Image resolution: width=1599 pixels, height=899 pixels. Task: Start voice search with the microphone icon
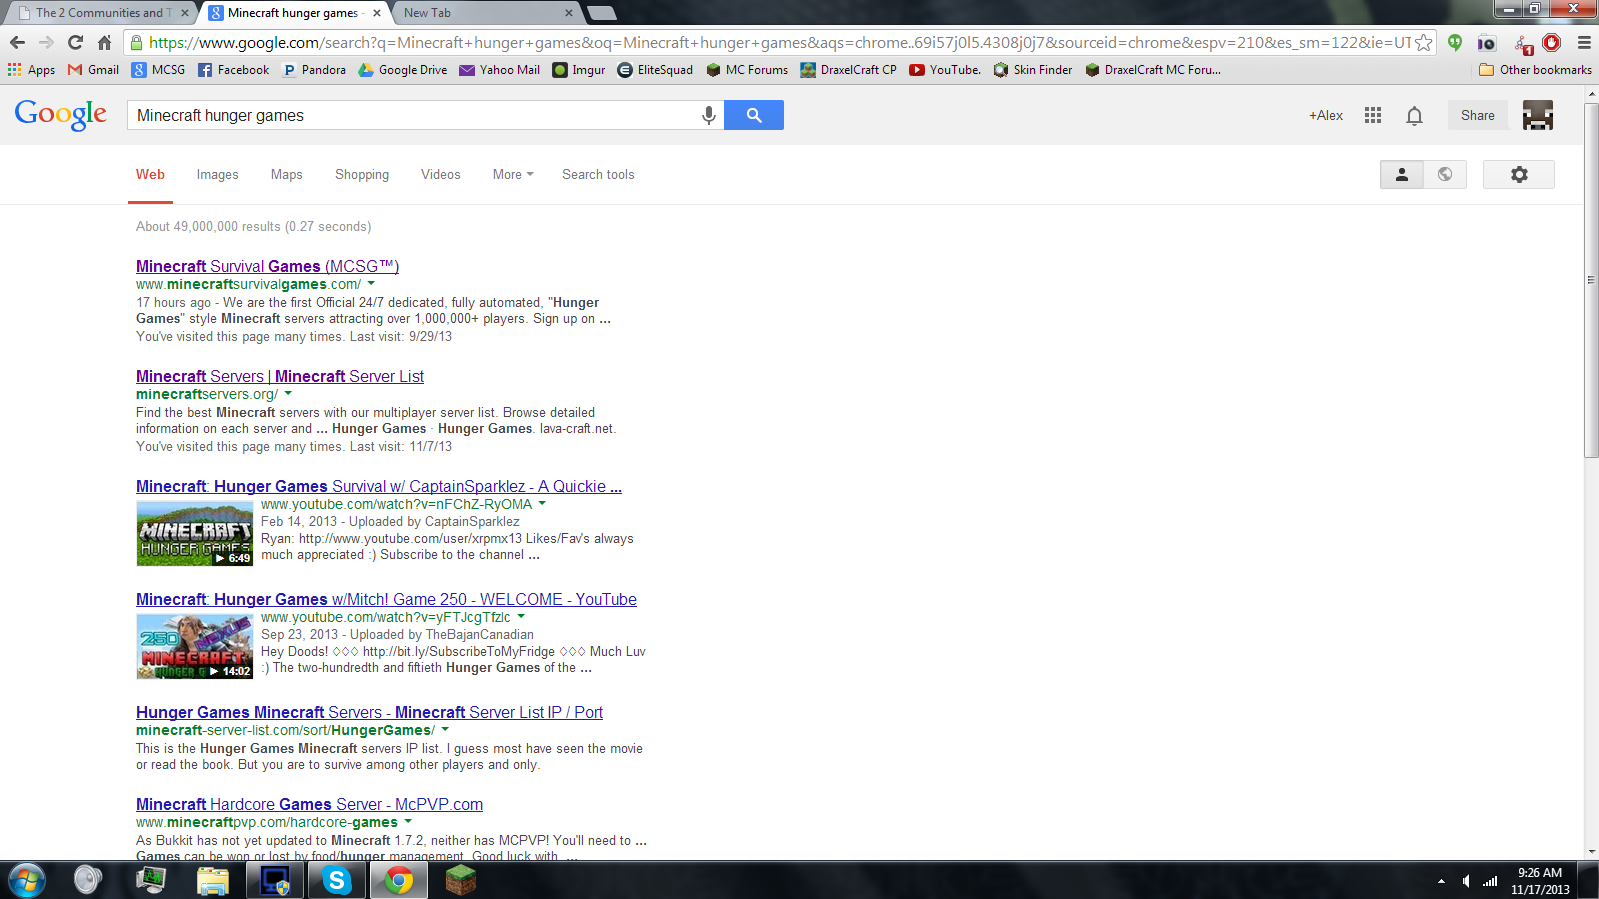pos(708,115)
